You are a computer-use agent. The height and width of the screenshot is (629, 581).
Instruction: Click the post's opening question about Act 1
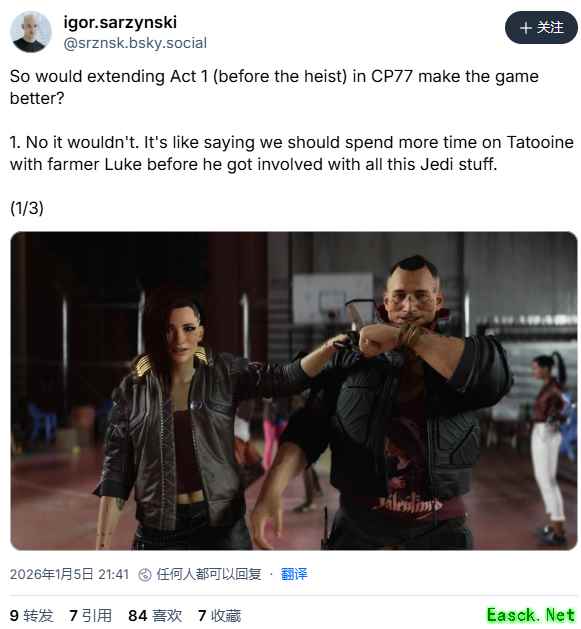[274, 87]
